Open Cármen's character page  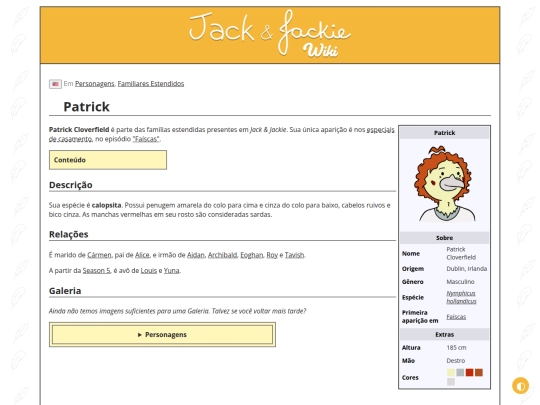pyautogui.click(x=99, y=255)
